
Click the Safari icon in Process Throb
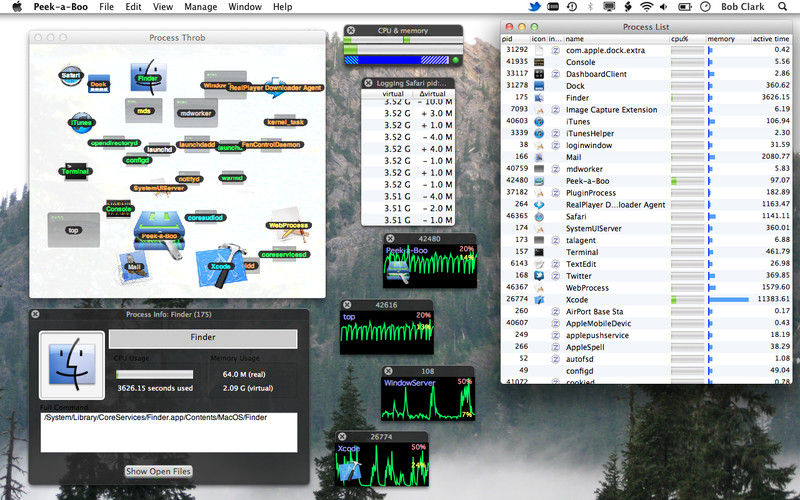click(x=70, y=76)
